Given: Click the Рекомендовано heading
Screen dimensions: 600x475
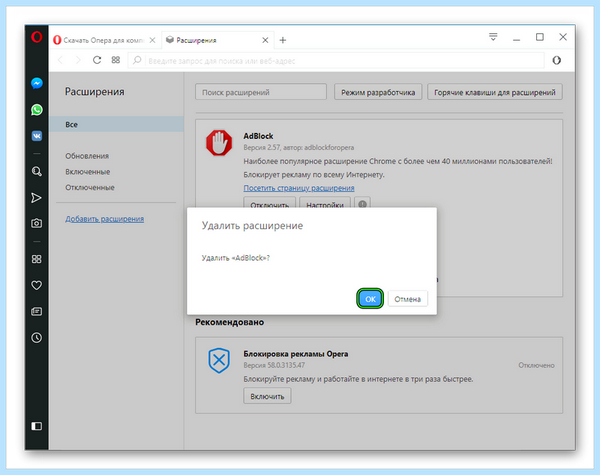Looking at the screenshot, I should [x=230, y=322].
